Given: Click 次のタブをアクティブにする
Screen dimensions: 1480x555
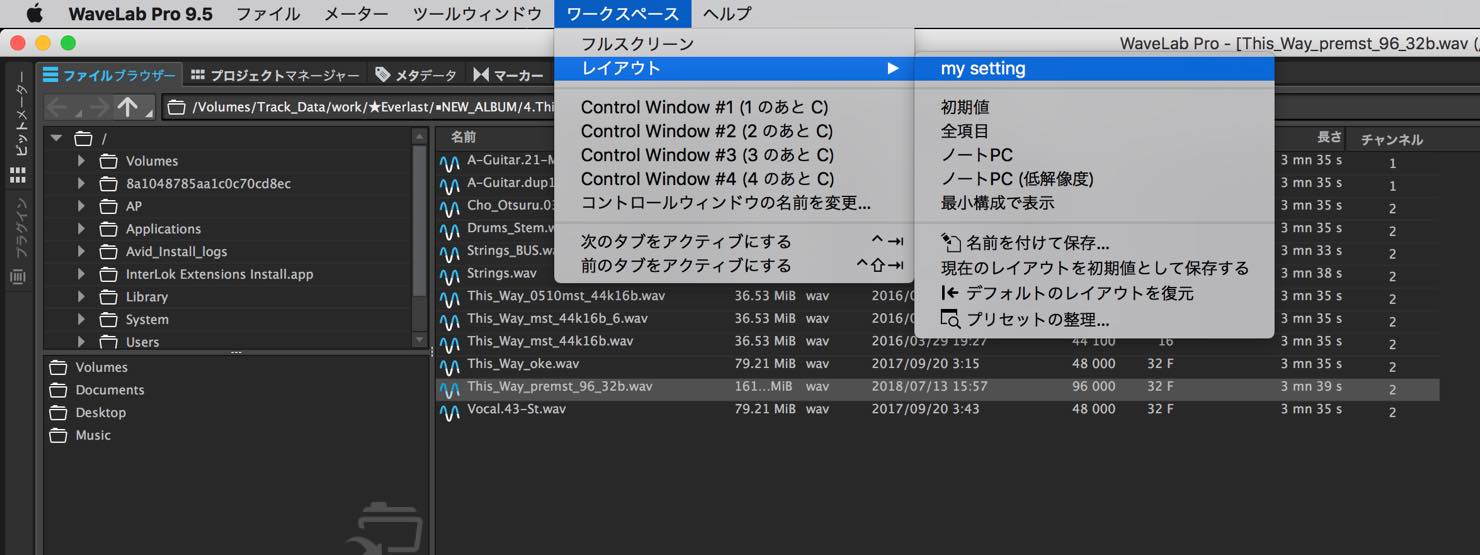Looking at the screenshot, I should pos(734,241).
